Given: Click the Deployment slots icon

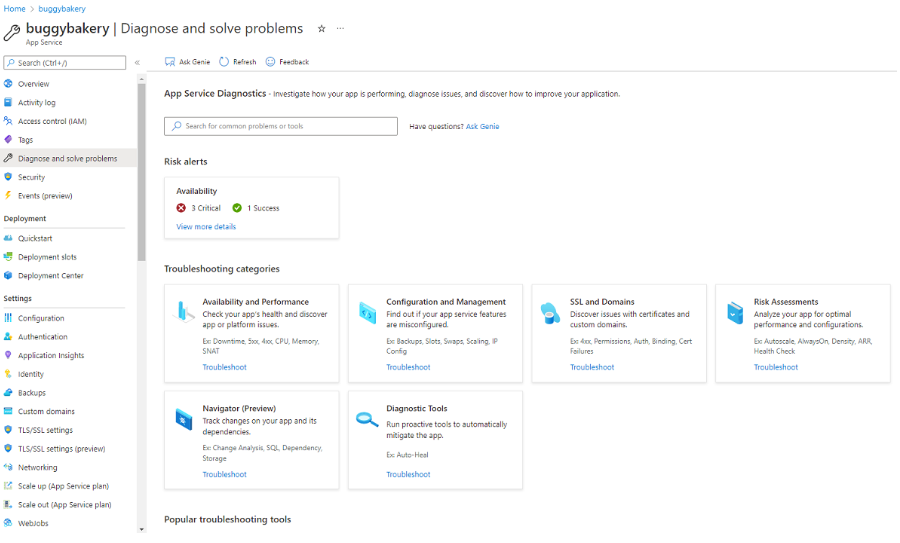Looking at the screenshot, I should pos(8,257).
